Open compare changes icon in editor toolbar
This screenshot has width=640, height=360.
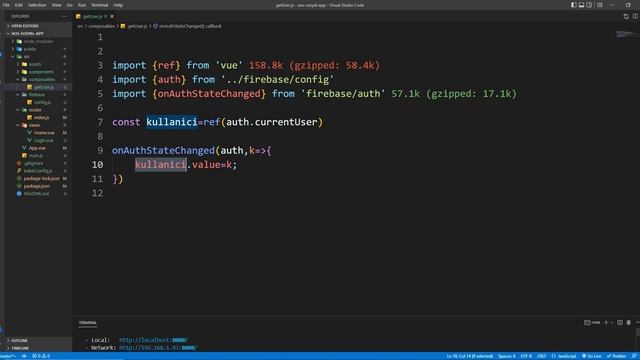(x=626, y=16)
